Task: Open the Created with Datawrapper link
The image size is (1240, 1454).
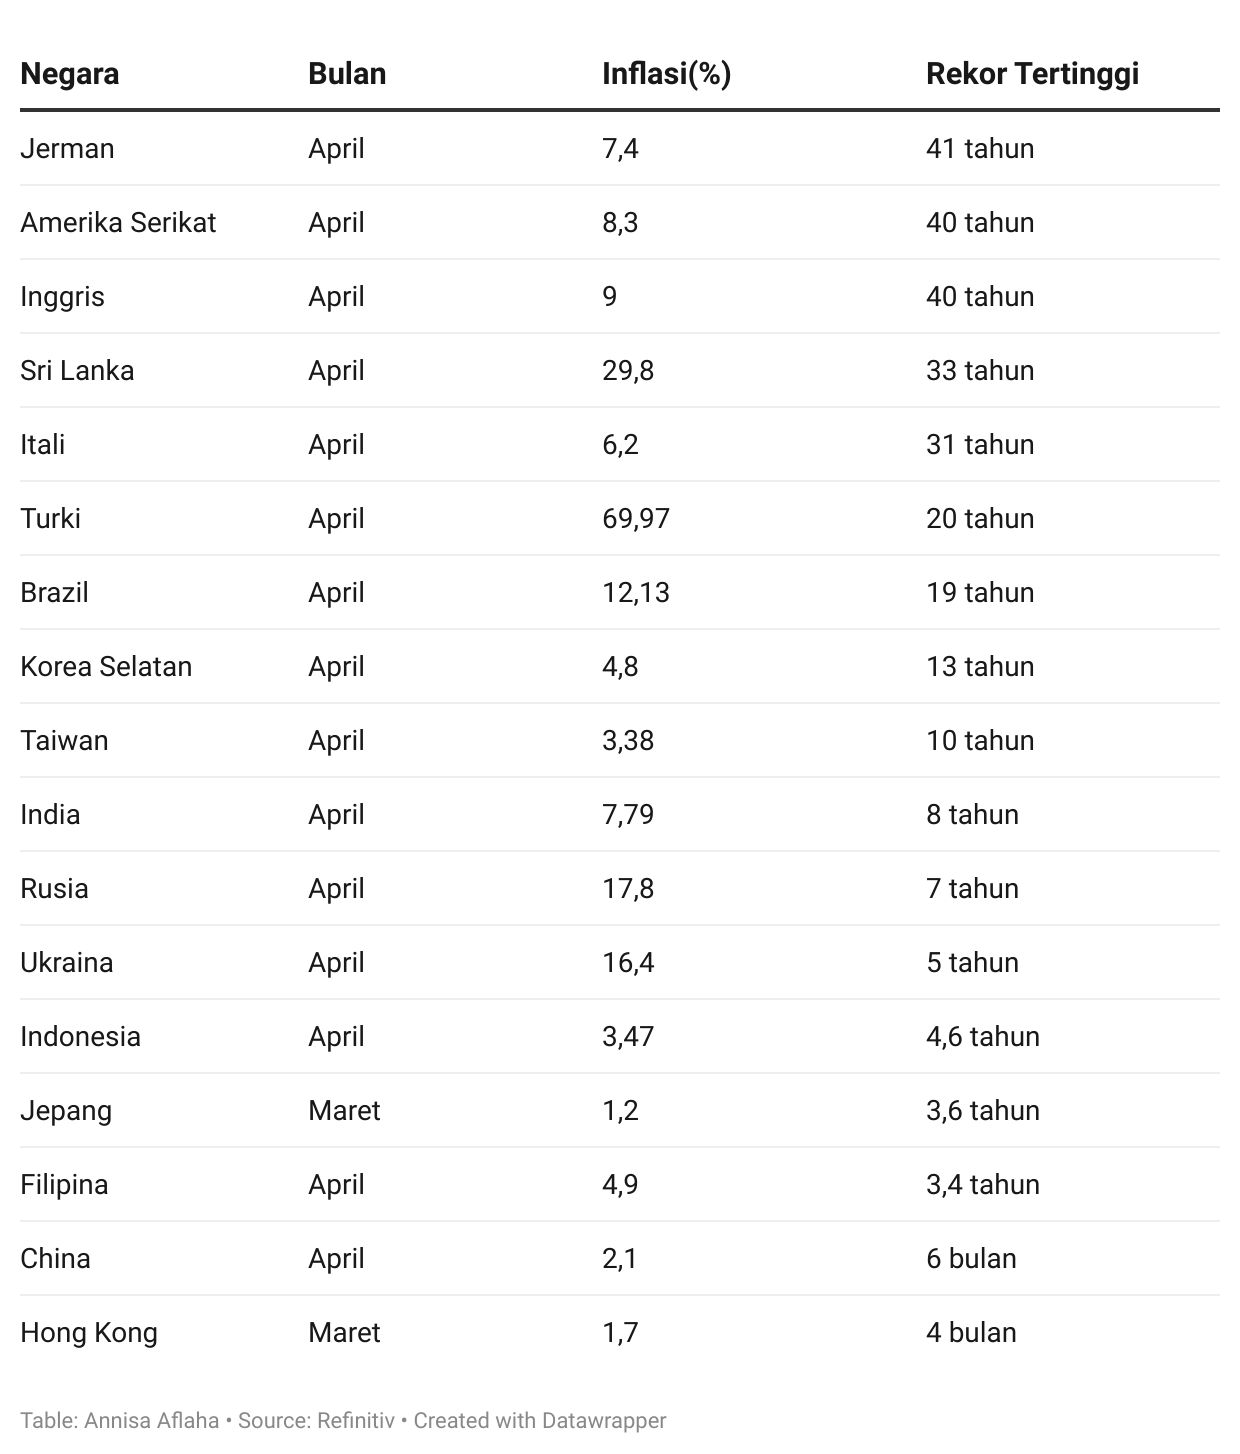Action: point(540,1420)
